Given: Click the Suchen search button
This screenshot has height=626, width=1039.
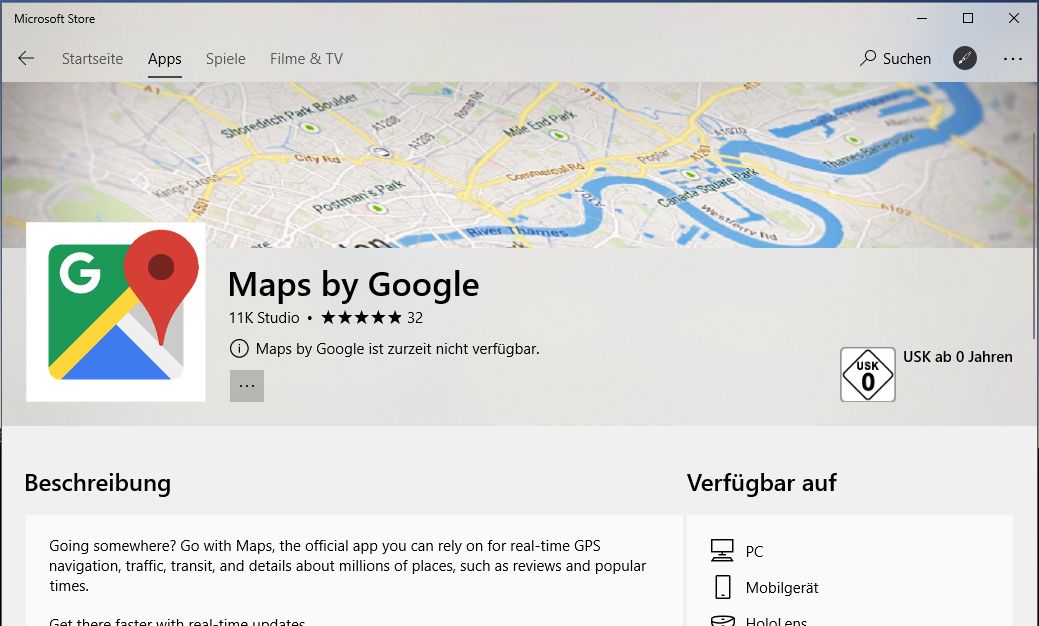Looking at the screenshot, I should [895, 58].
